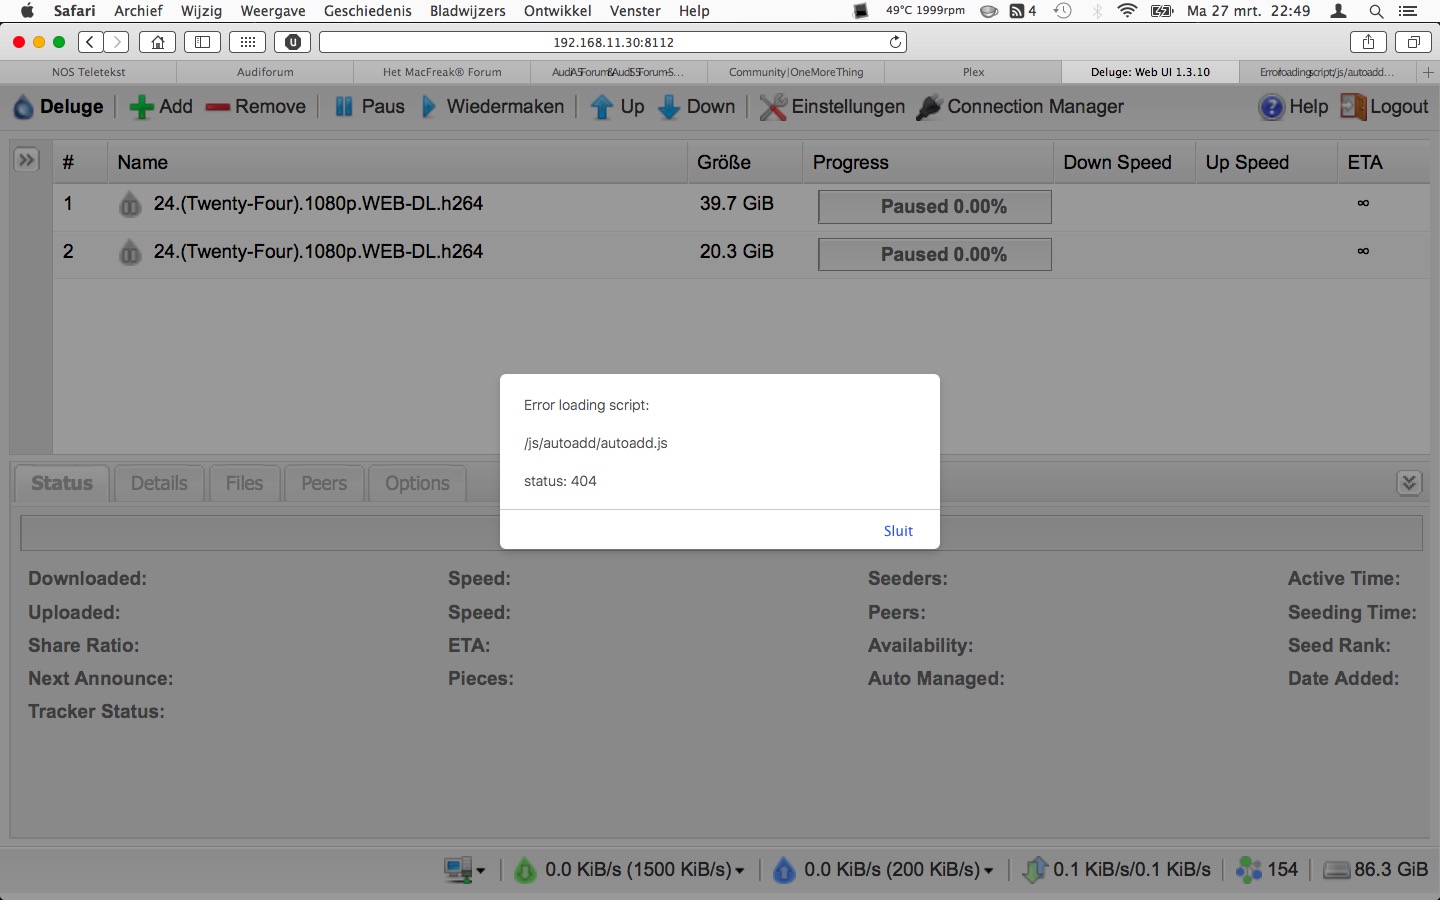Show all Safari tabs

pyautogui.click(x=1414, y=42)
